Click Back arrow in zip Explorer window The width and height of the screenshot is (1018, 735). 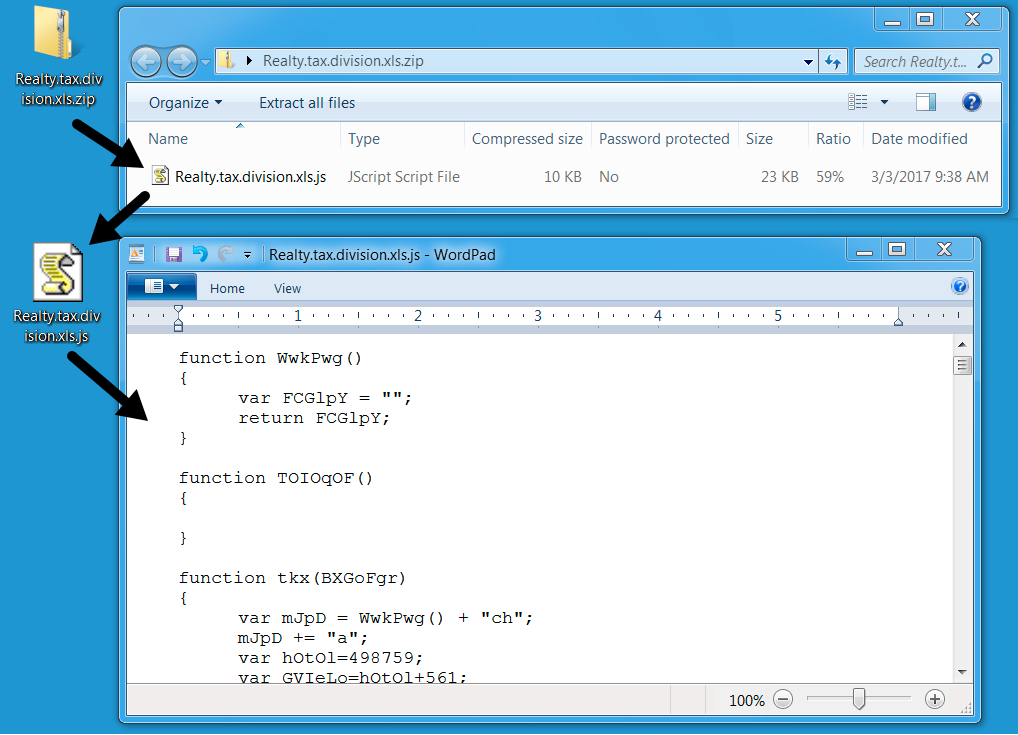pos(146,62)
